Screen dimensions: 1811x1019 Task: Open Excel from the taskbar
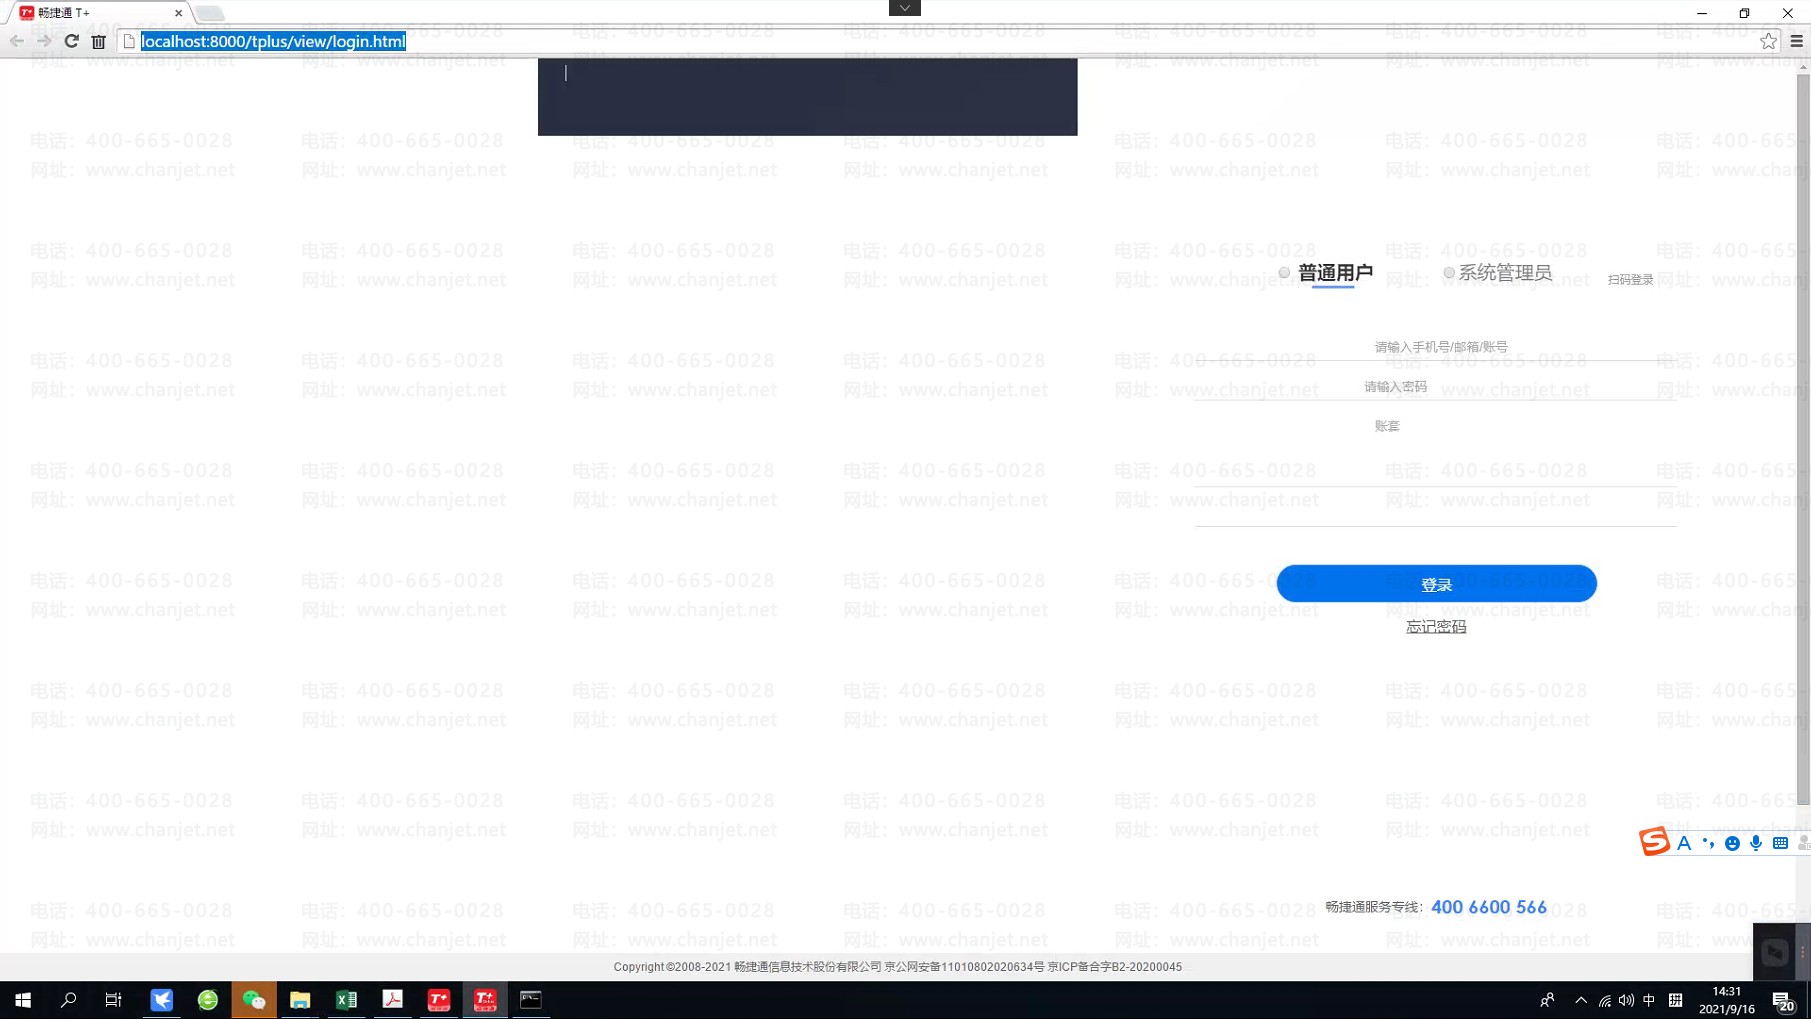tap(346, 1000)
